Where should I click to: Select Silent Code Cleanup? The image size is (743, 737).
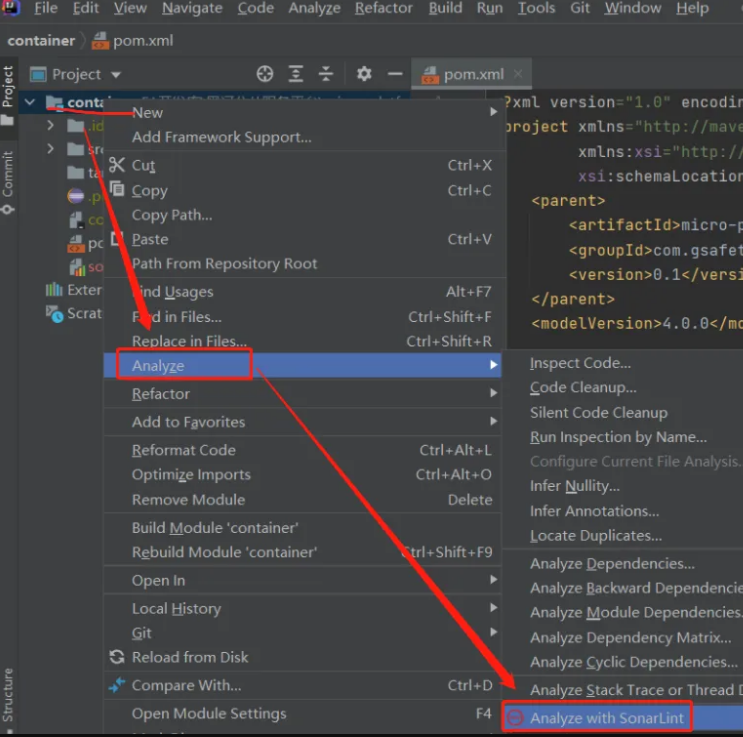point(598,412)
